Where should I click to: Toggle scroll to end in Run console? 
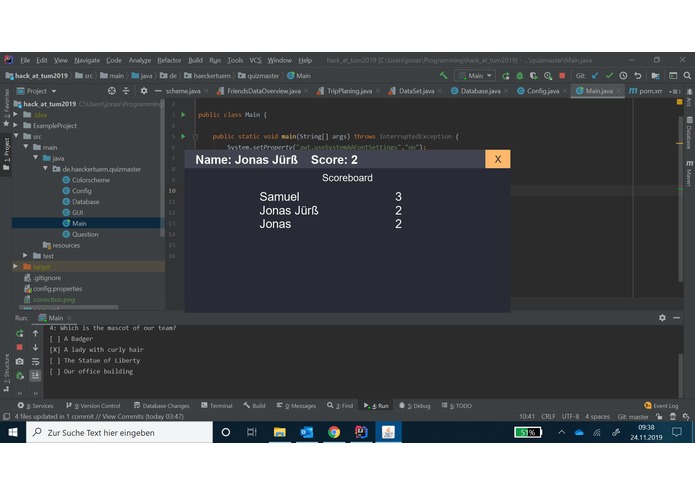(x=35, y=376)
